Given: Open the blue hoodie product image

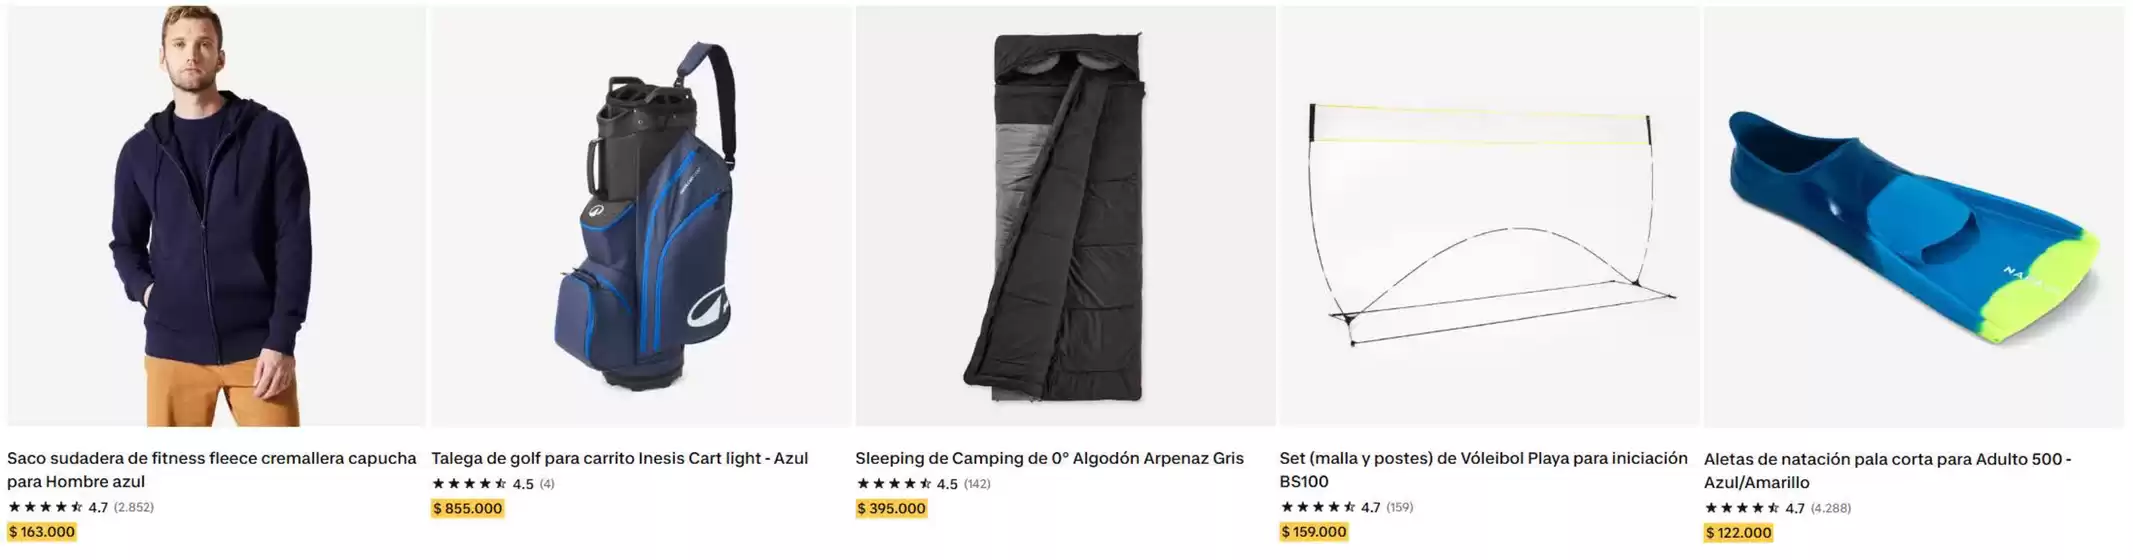Looking at the screenshot, I should [x=216, y=216].
